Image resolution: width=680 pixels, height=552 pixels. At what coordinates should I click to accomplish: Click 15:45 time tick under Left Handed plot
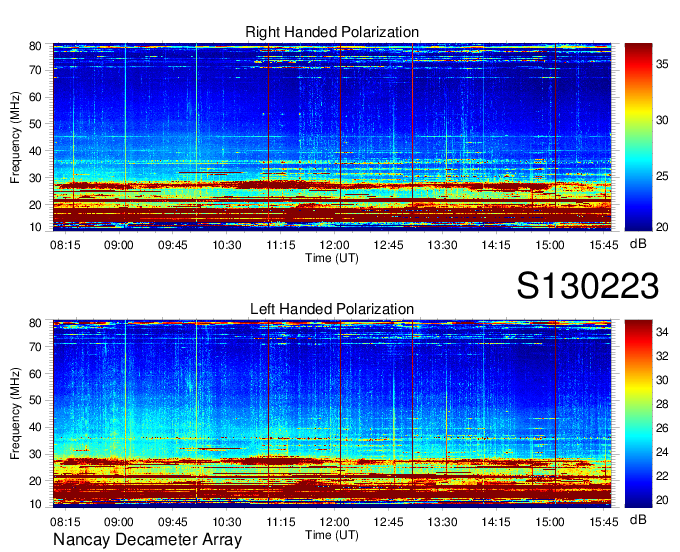point(604,522)
